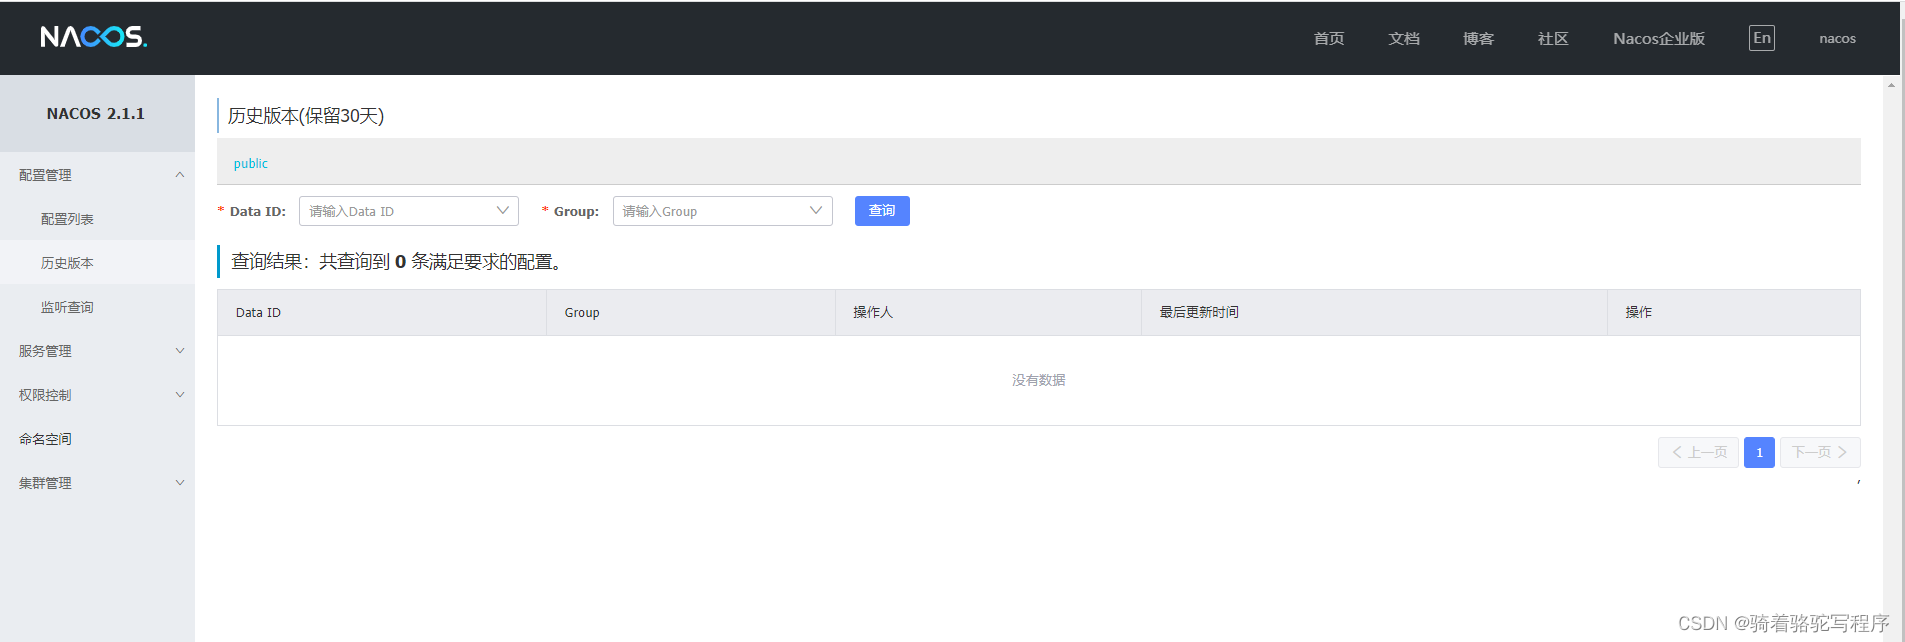Open the Group dropdown arrow
Image resolution: width=1905 pixels, height=642 pixels.
tap(815, 211)
